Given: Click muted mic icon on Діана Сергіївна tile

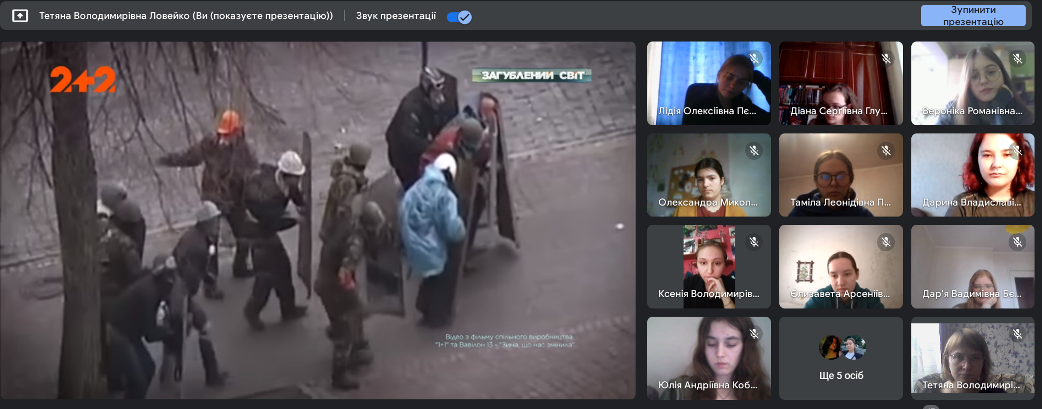Looking at the screenshot, I should (x=886, y=59).
